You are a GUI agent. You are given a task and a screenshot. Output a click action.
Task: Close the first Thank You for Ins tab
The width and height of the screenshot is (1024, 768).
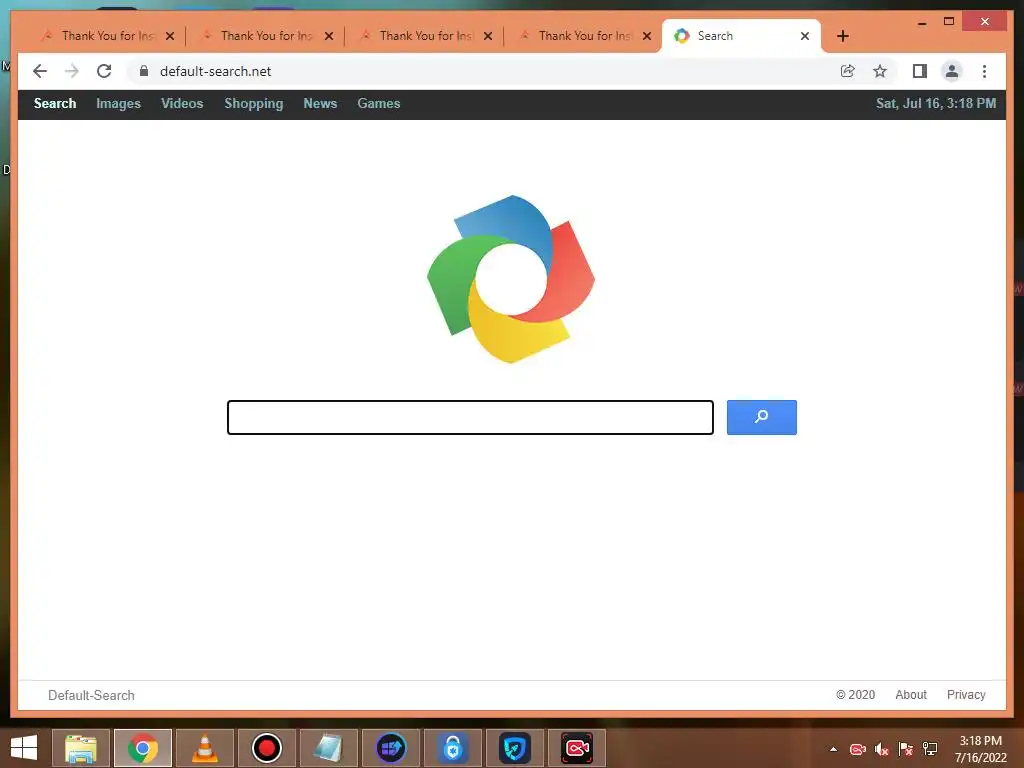[170, 36]
